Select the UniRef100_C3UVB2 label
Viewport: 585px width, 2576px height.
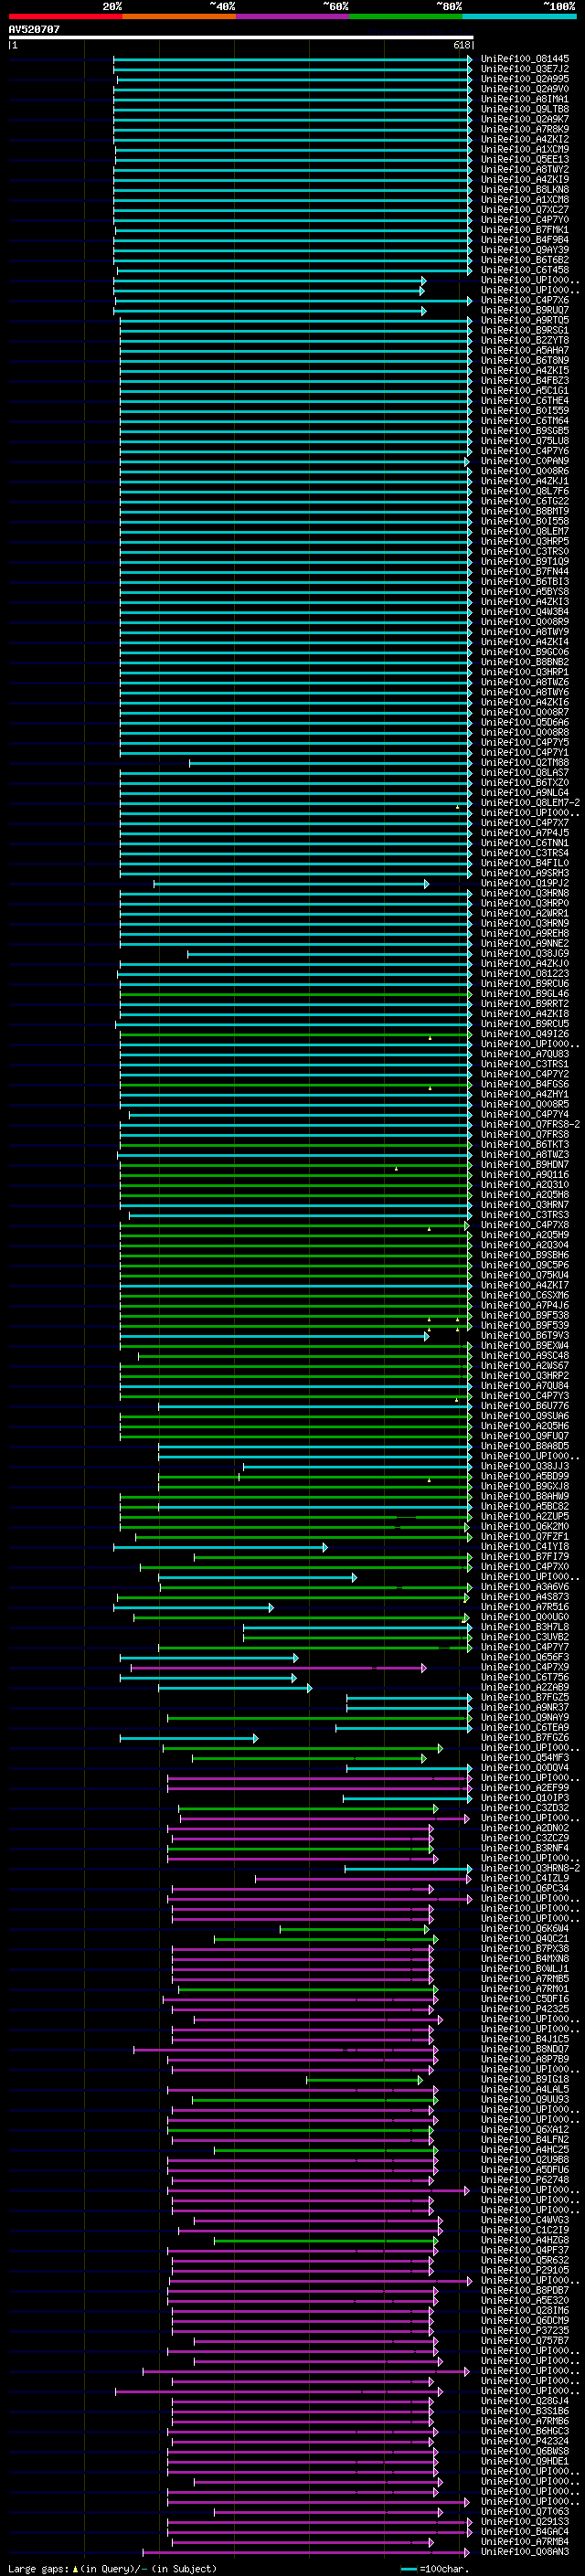pyautogui.click(x=524, y=1637)
